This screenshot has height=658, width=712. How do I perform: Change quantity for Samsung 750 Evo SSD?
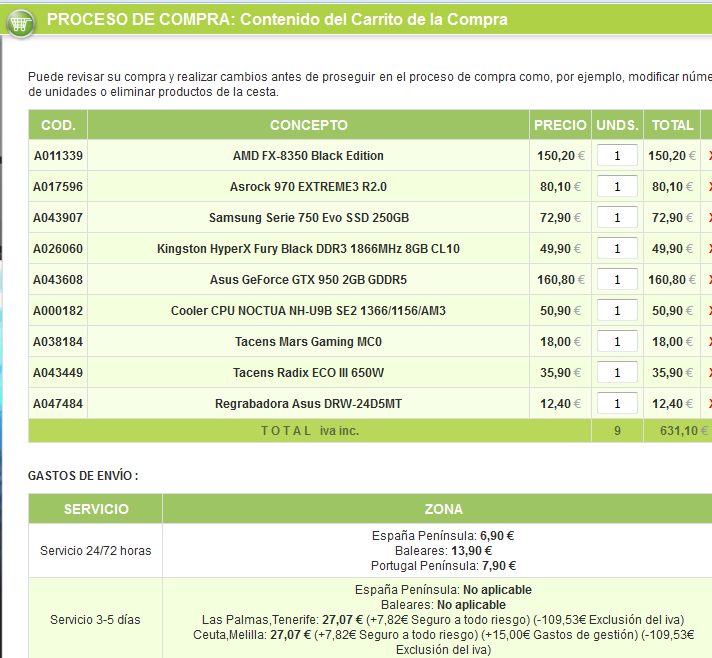pos(617,218)
